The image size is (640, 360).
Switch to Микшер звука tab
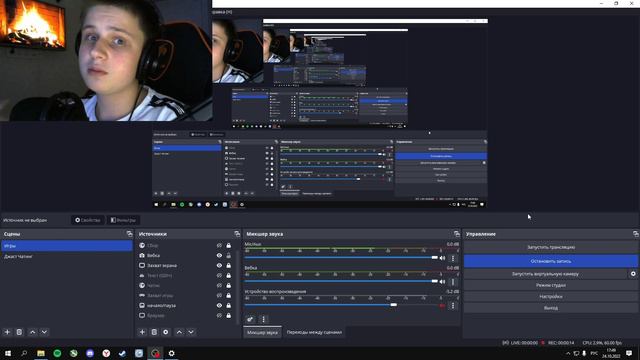(x=262, y=332)
